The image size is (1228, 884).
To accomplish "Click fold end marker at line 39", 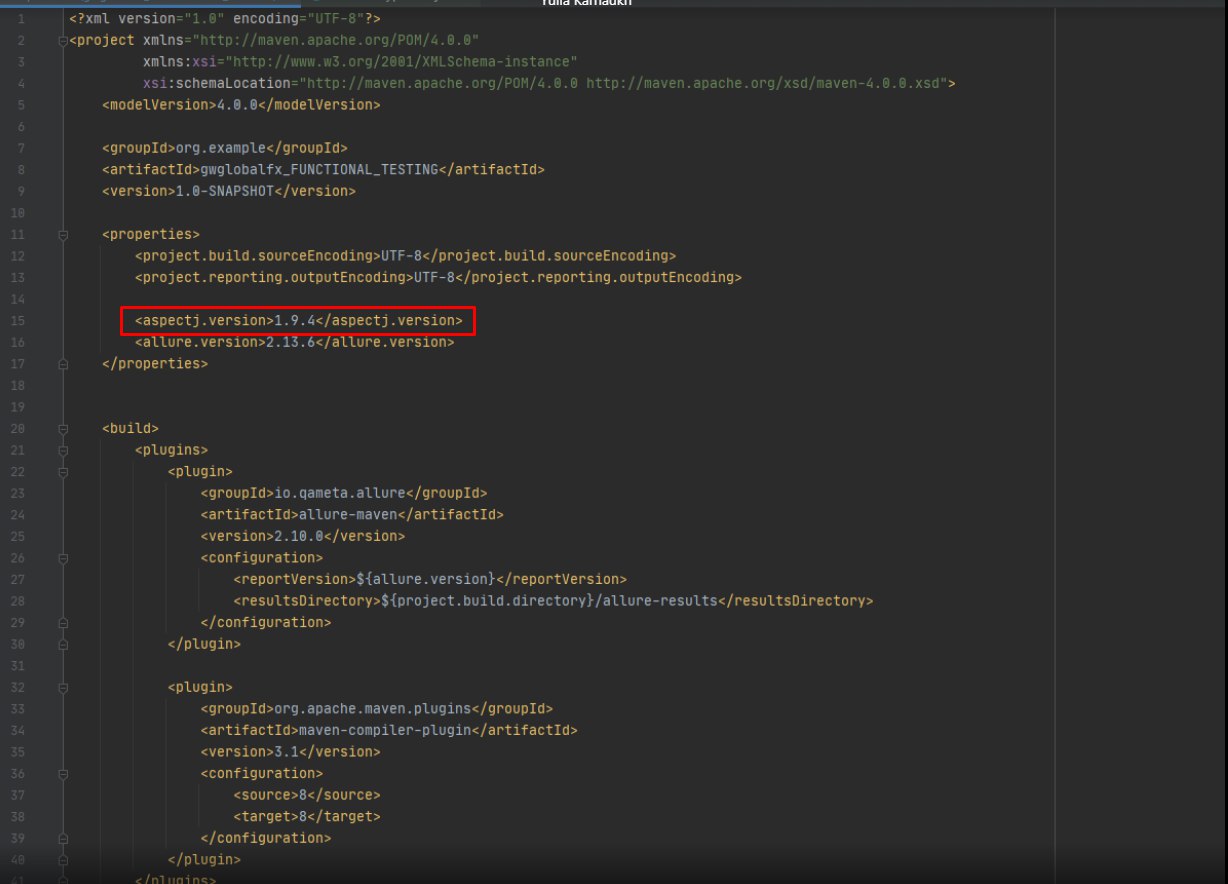I will point(64,839).
